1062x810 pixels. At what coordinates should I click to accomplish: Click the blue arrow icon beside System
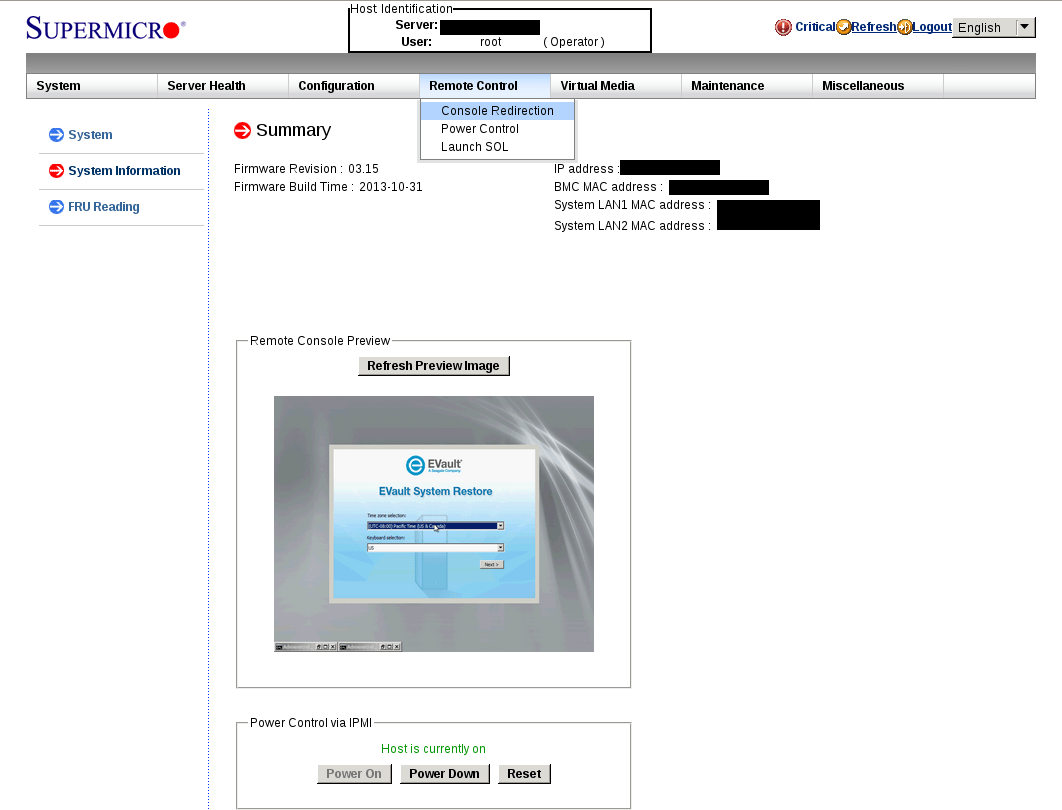coord(56,135)
